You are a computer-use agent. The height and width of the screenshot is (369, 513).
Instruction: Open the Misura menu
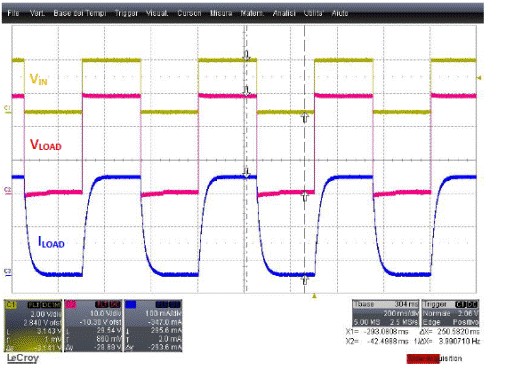point(221,13)
